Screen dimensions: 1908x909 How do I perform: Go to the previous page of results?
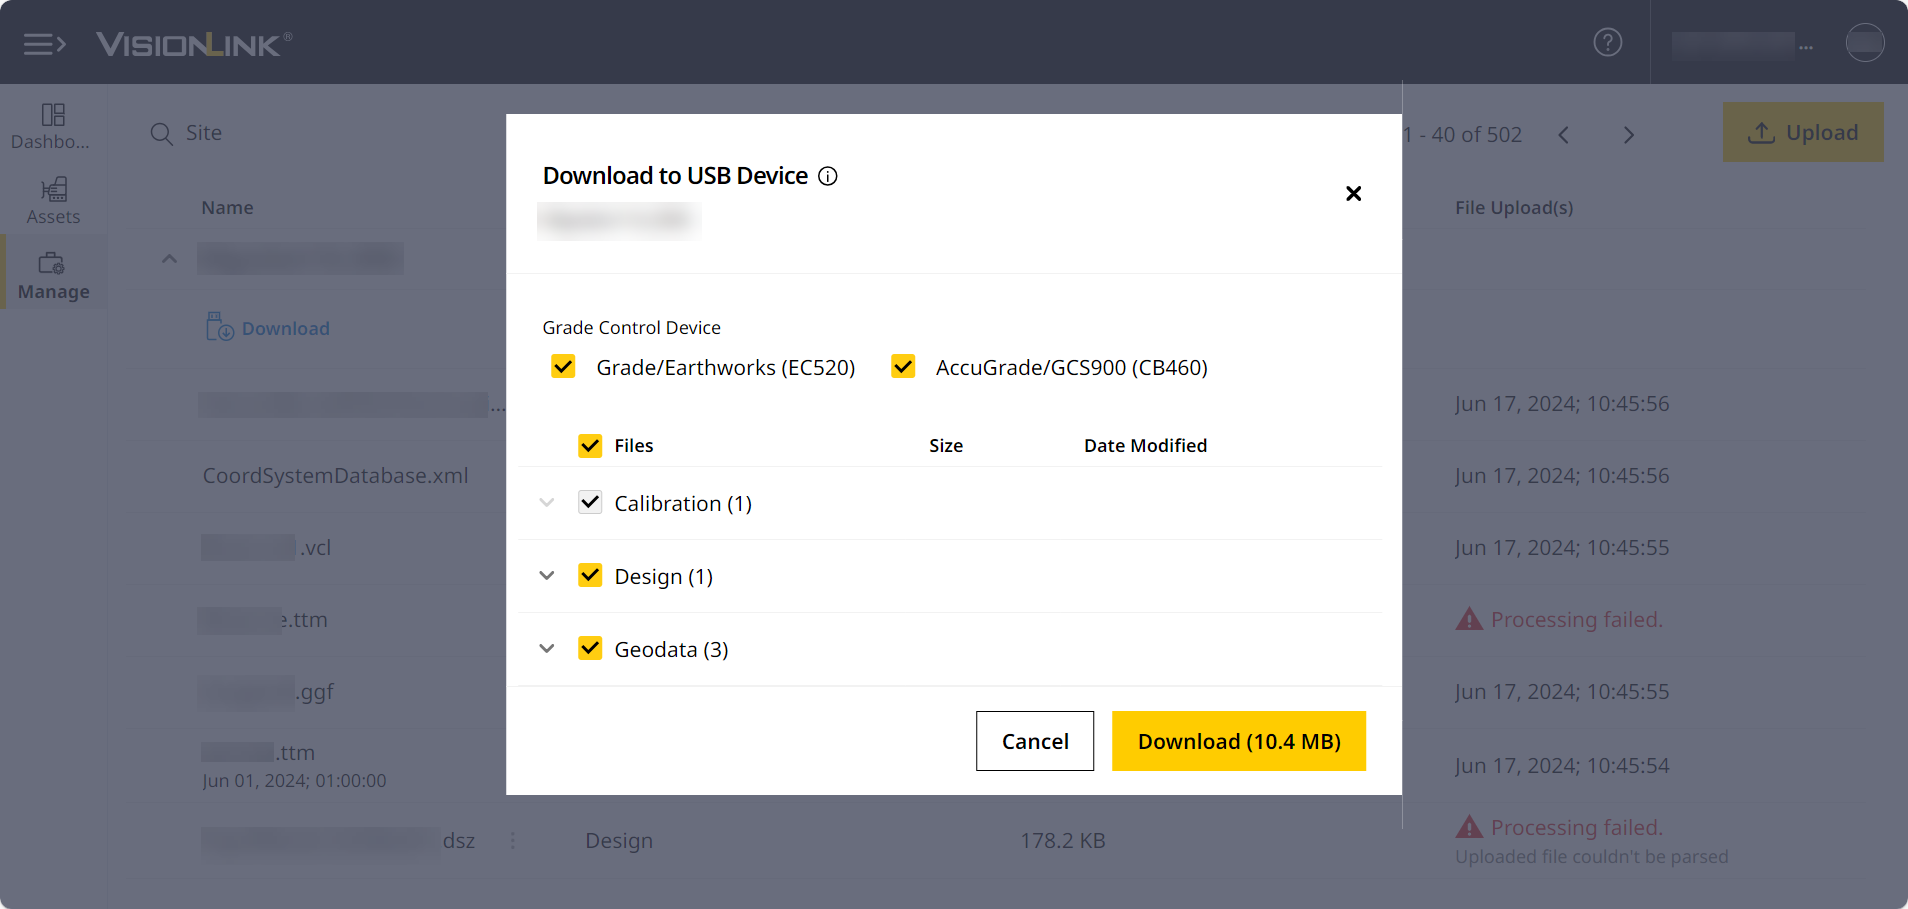[1564, 135]
